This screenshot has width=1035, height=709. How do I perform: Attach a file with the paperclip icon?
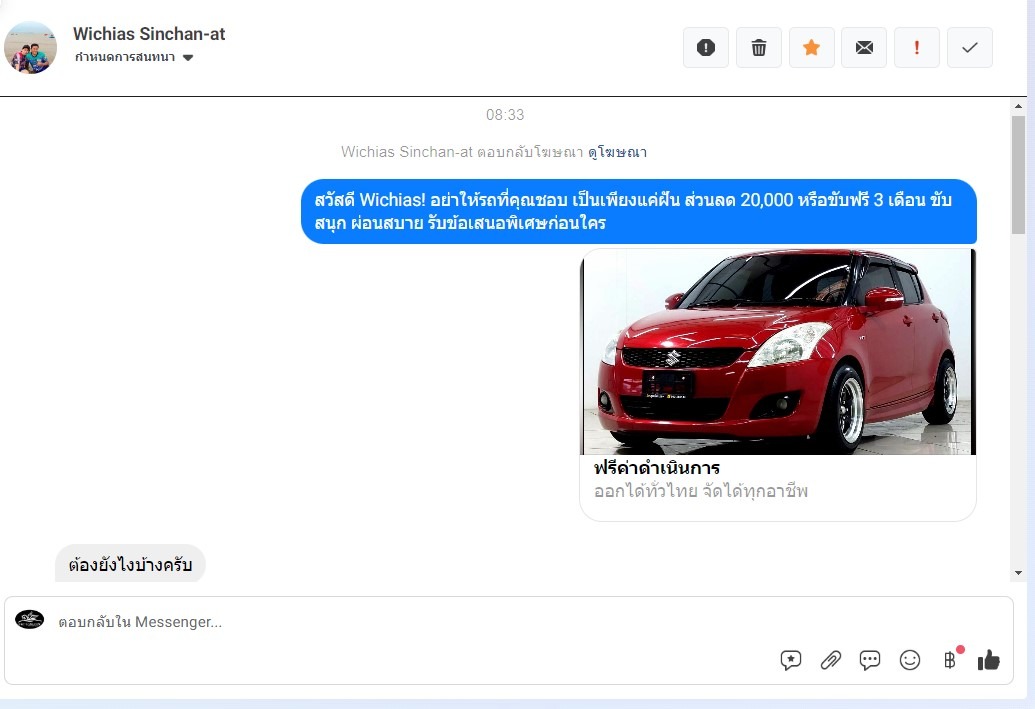click(x=830, y=660)
